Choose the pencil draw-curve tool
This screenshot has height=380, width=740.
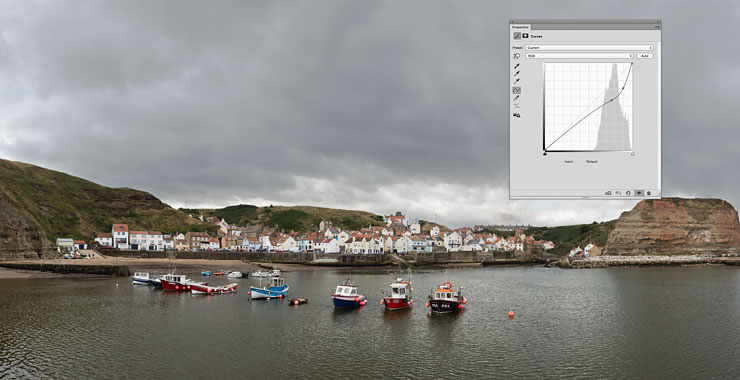click(517, 98)
